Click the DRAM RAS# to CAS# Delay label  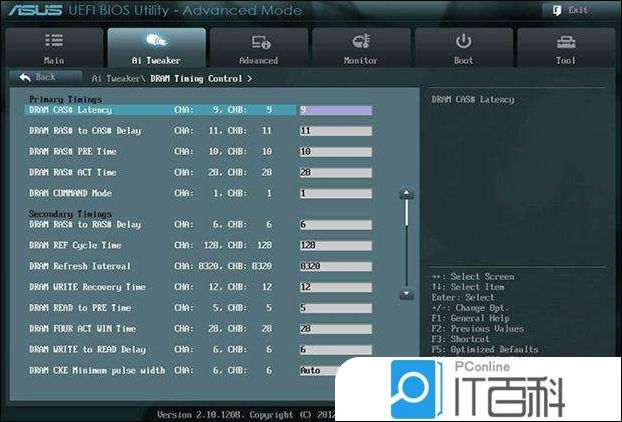click(x=85, y=131)
